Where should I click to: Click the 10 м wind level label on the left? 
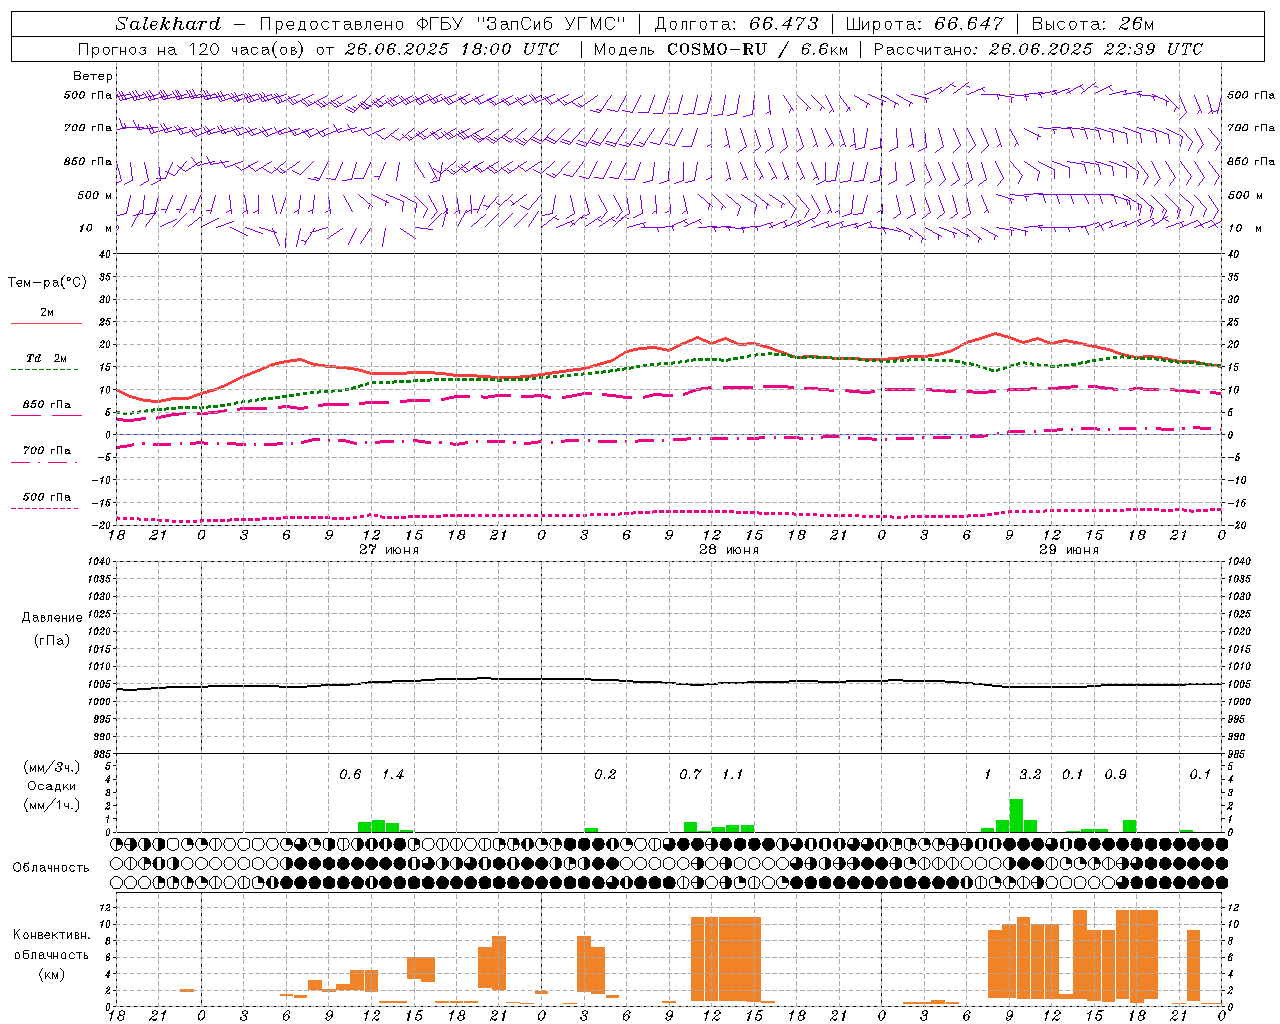pos(95,228)
